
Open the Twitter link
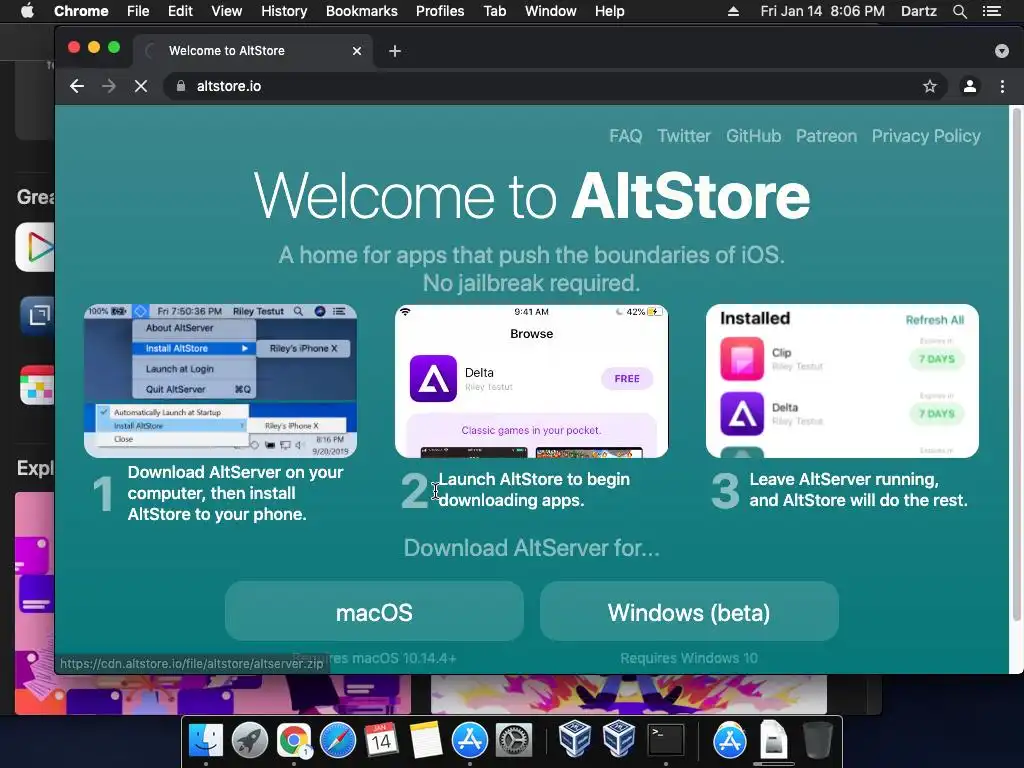click(684, 136)
